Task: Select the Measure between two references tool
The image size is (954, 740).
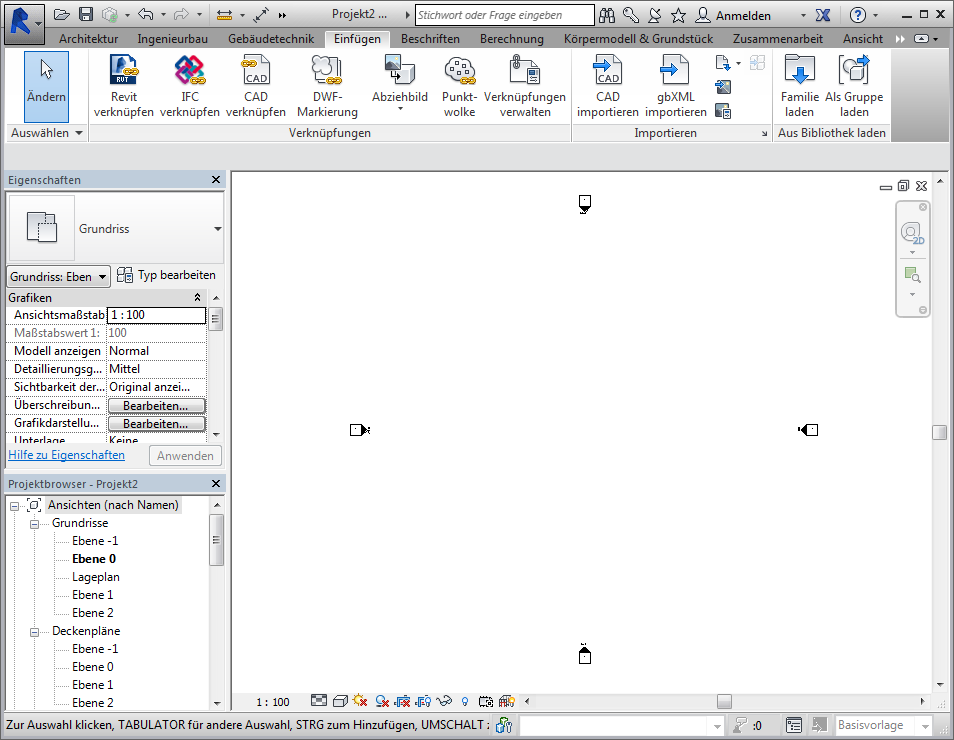Action: 225,15
